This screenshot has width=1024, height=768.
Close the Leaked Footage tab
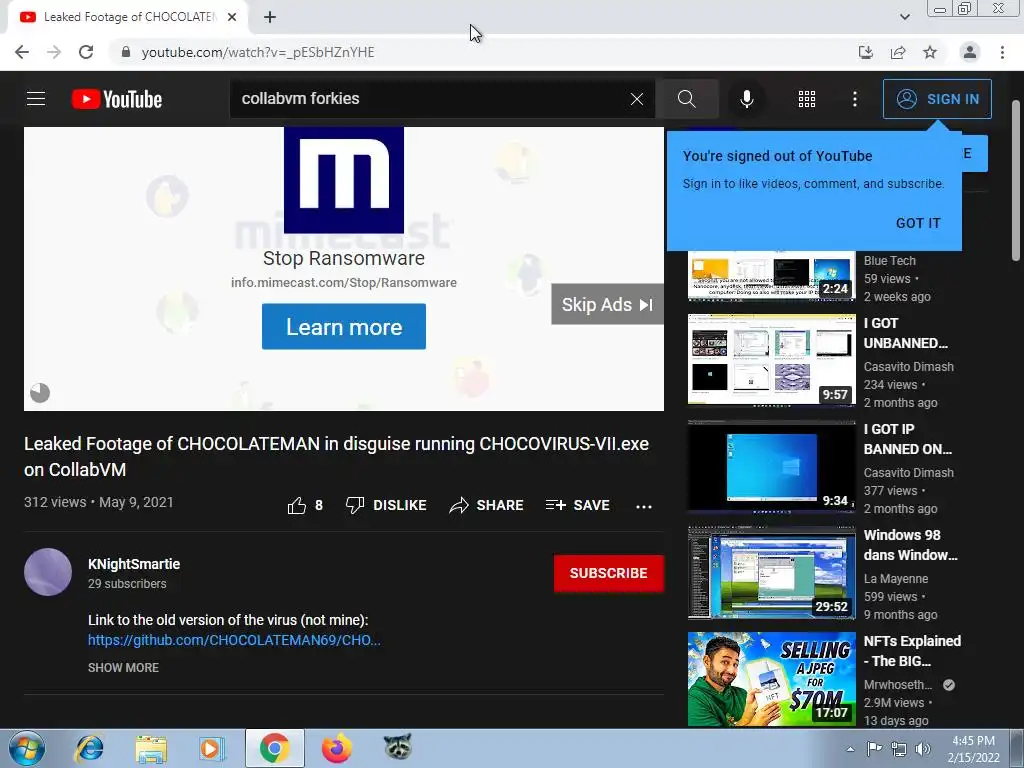pos(232,18)
